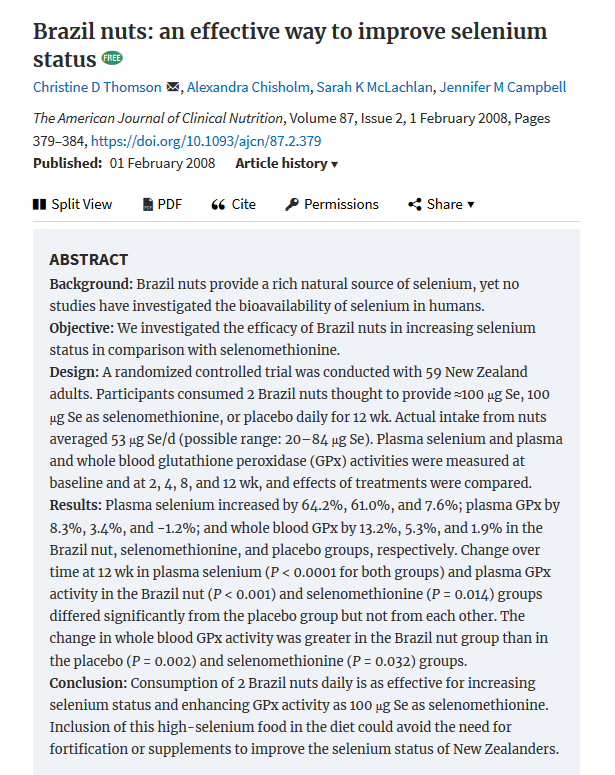The image size is (615, 775).
Task: Click the Cite quotation marks icon
Action: pos(218,204)
